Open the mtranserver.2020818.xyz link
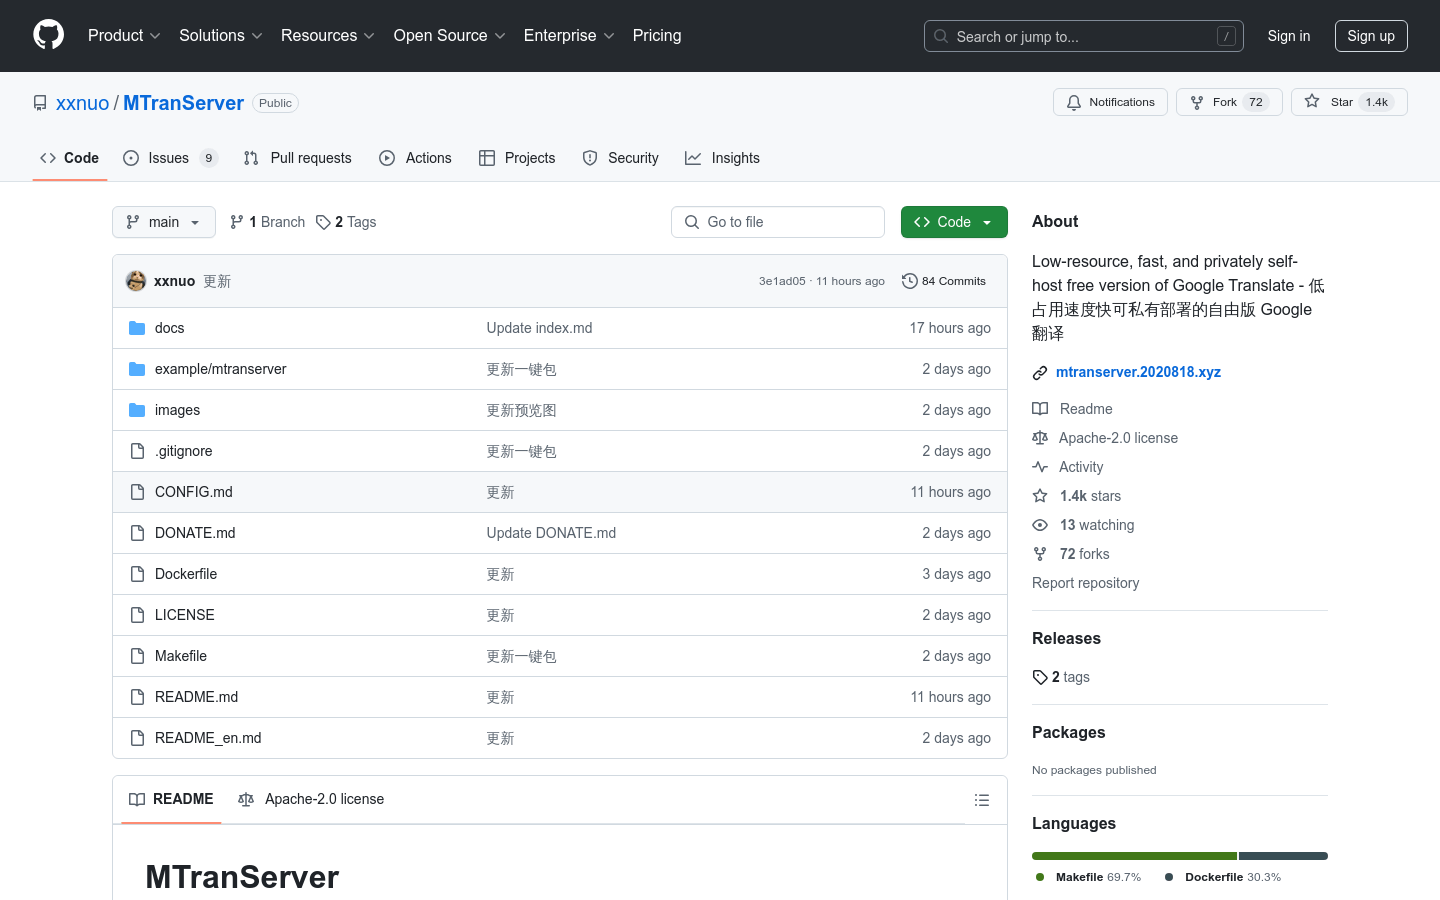1440x900 pixels. (1138, 372)
